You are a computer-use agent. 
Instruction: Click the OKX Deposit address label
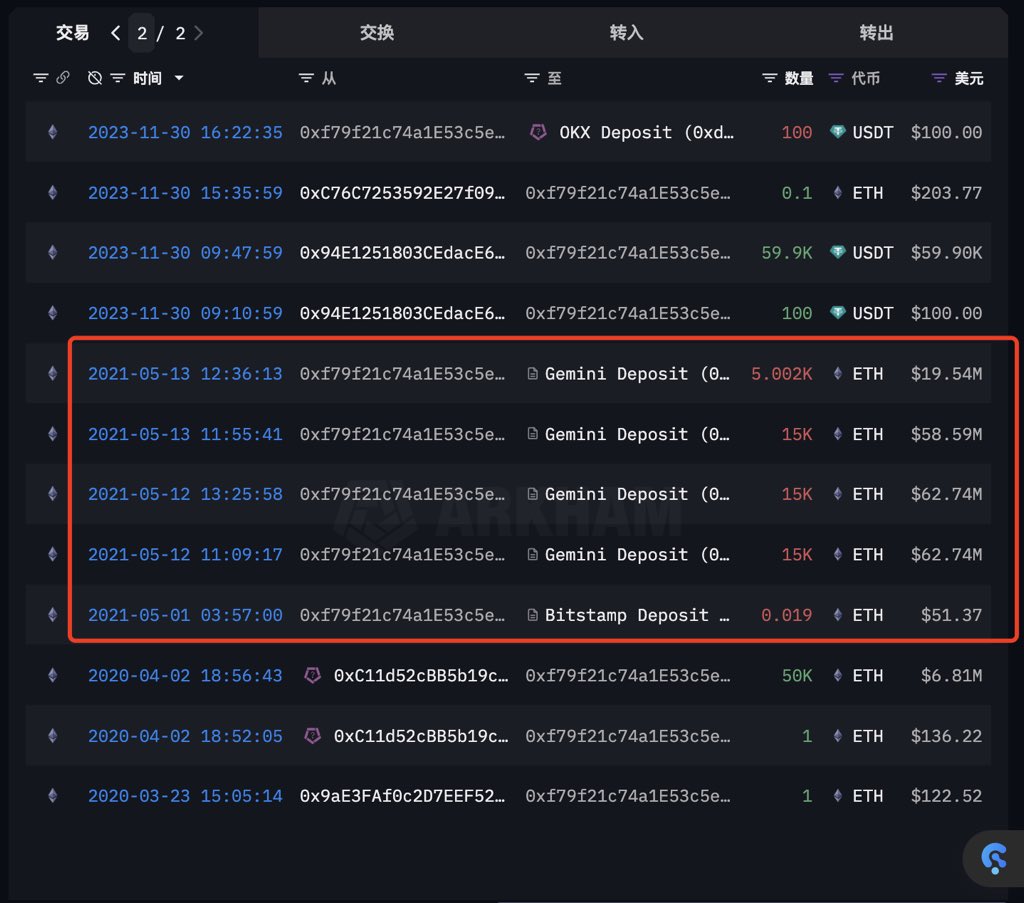647,133
